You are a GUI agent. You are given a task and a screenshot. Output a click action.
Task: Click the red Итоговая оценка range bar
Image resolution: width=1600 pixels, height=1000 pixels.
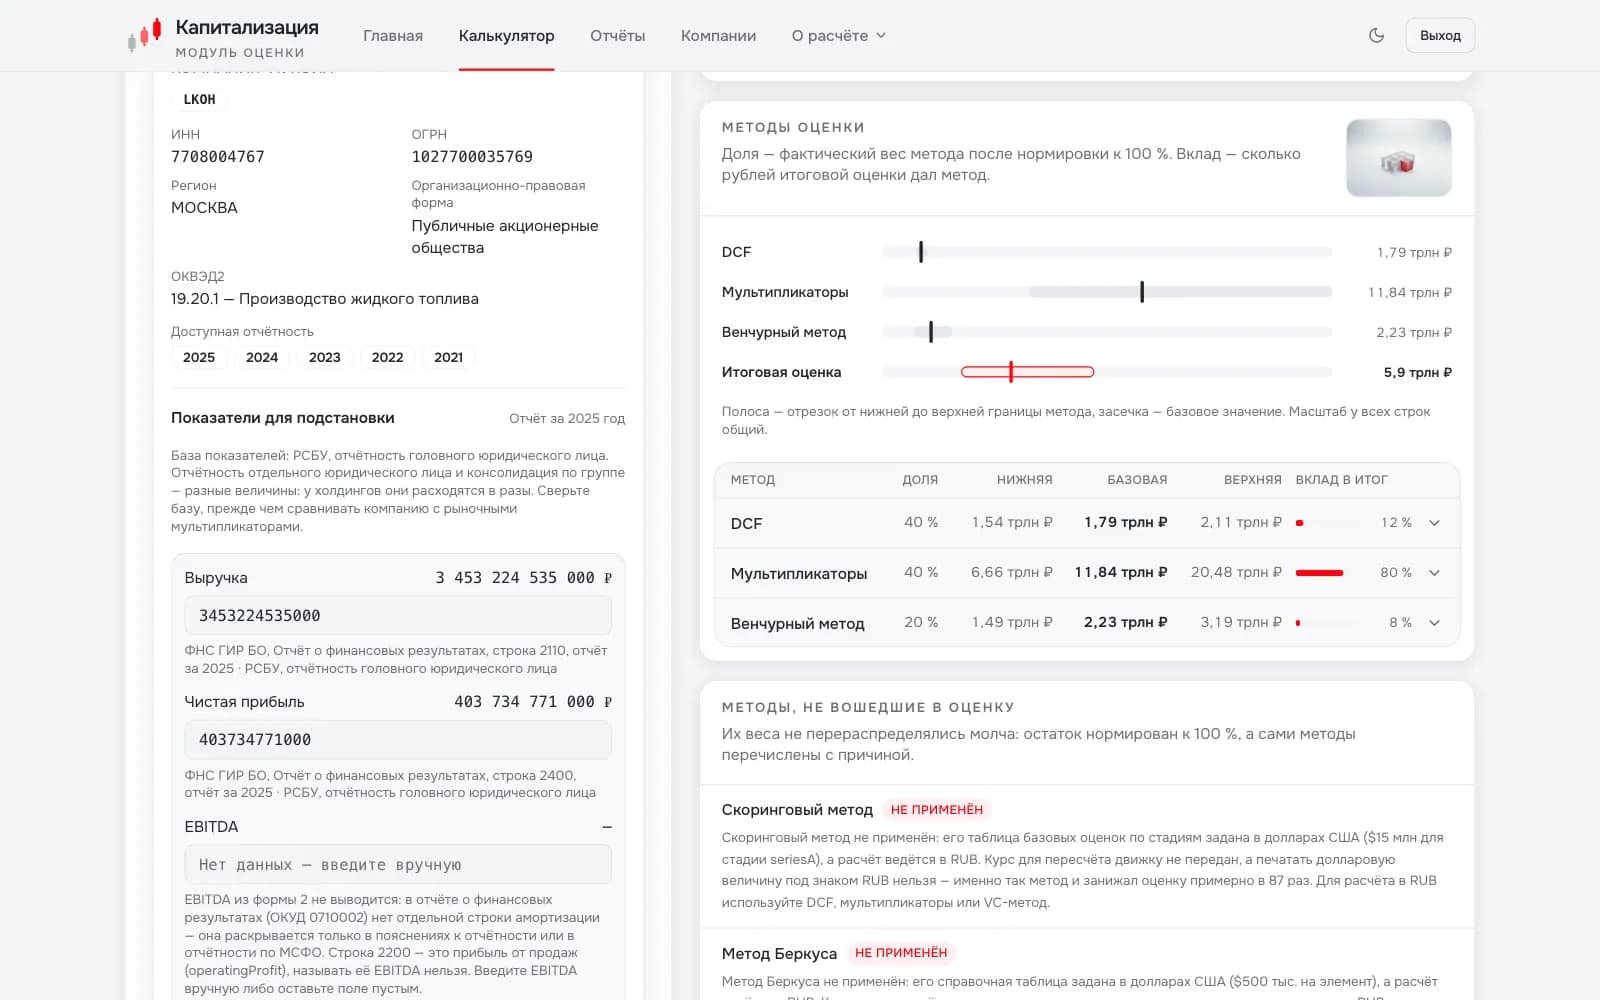coord(1027,372)
